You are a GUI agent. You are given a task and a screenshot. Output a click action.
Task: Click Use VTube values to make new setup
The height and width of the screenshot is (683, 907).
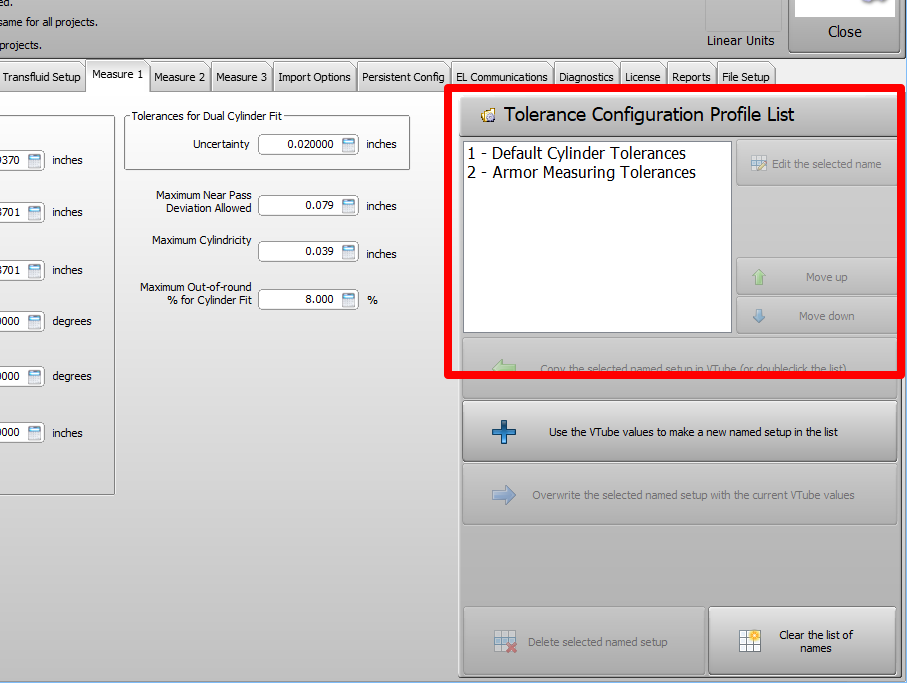(679, 432)
